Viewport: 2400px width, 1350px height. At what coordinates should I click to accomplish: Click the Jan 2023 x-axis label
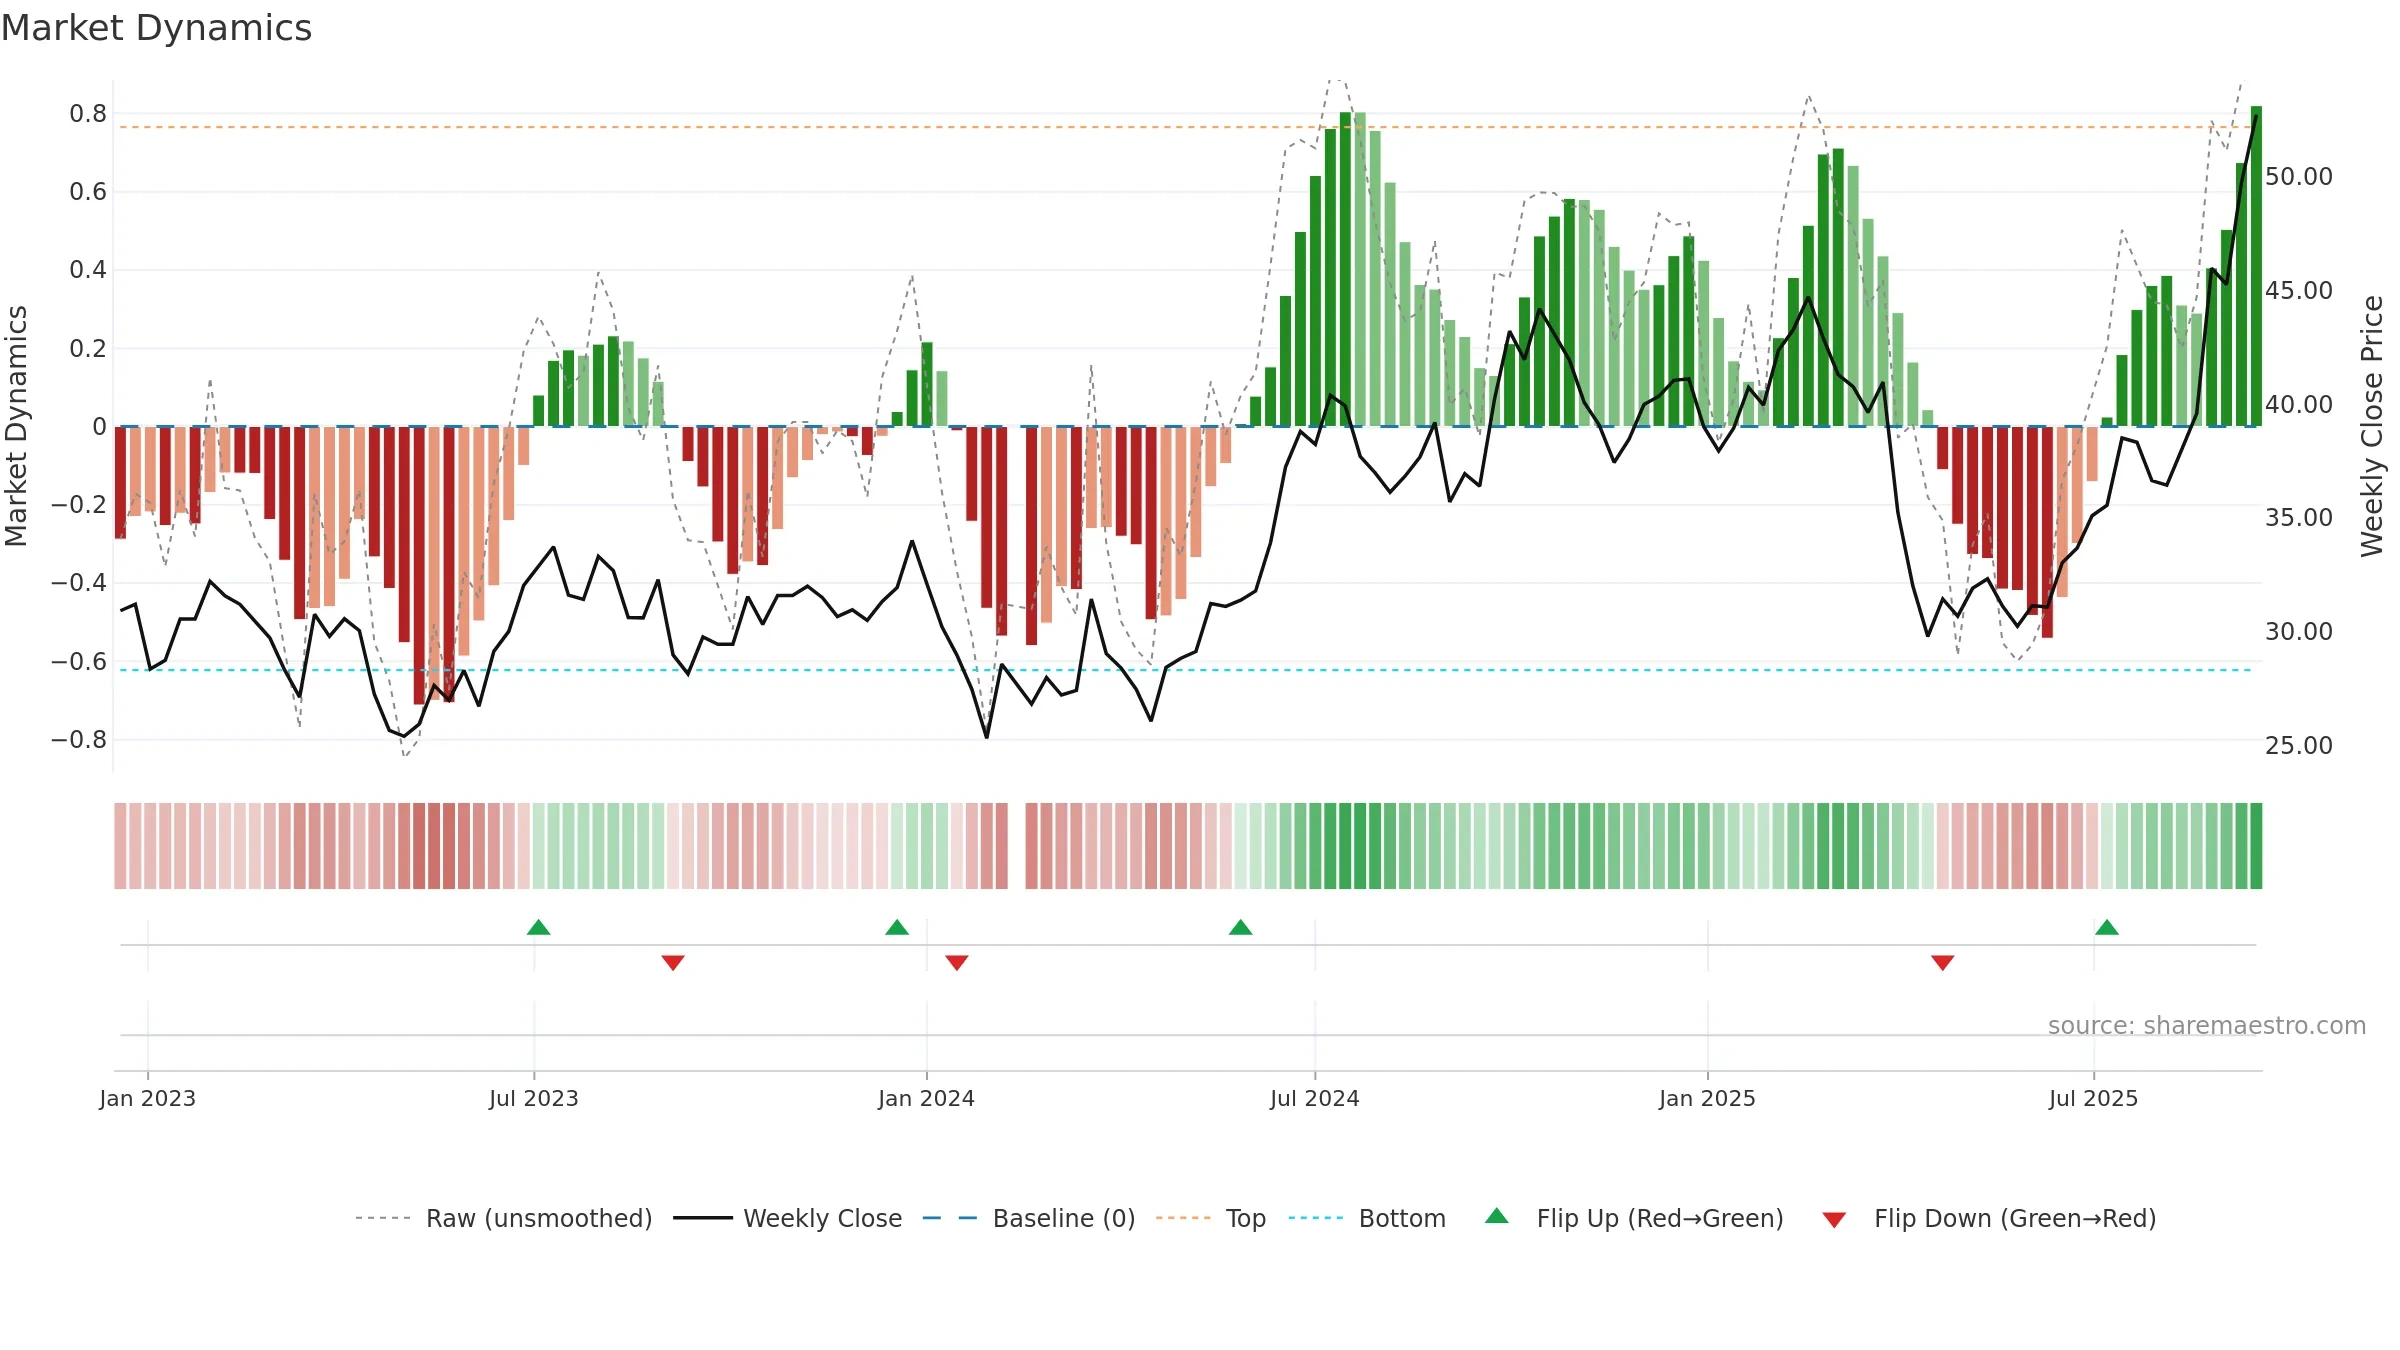(x=148, y=1098)
